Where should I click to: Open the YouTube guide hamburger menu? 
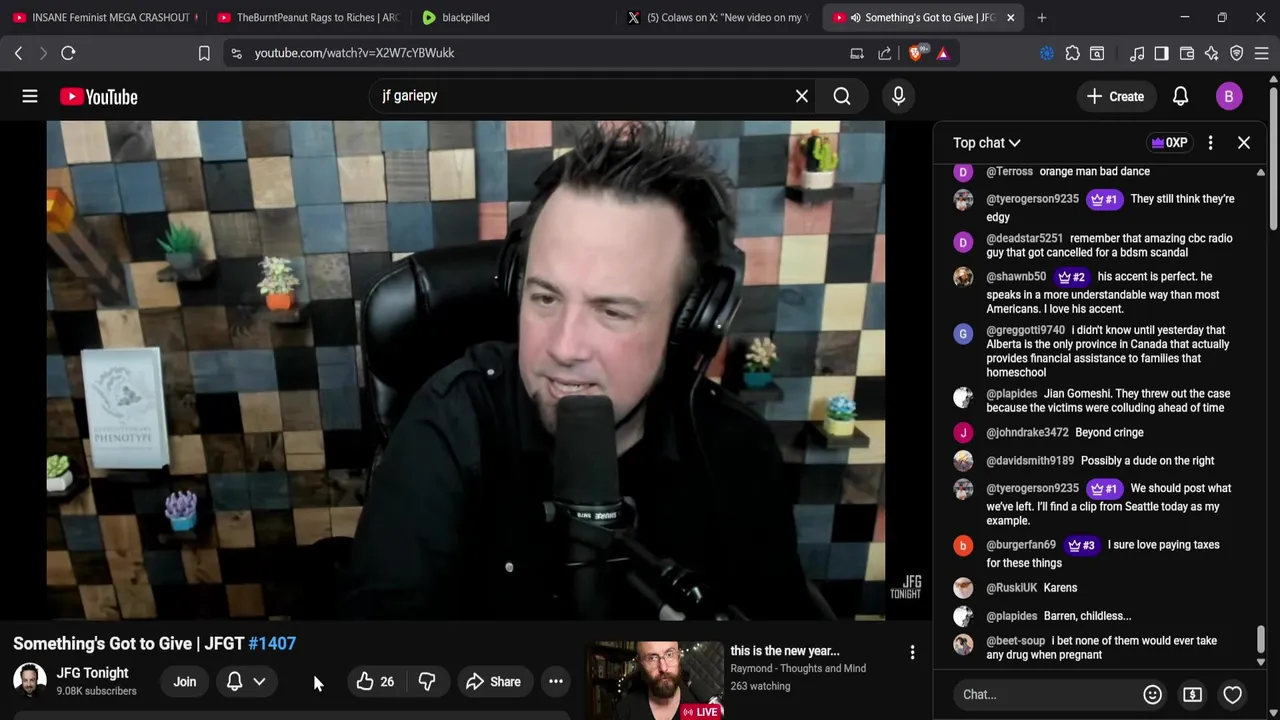pos(30,96)
